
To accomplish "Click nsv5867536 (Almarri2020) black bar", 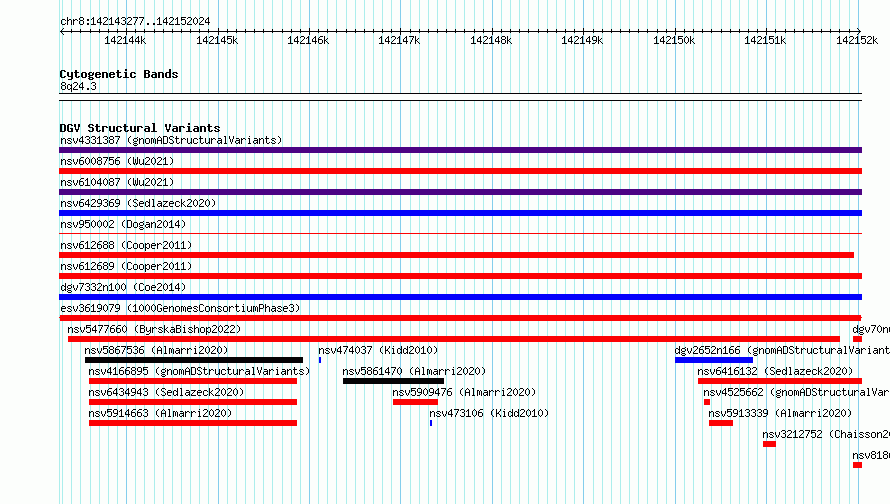I will 194,360.
